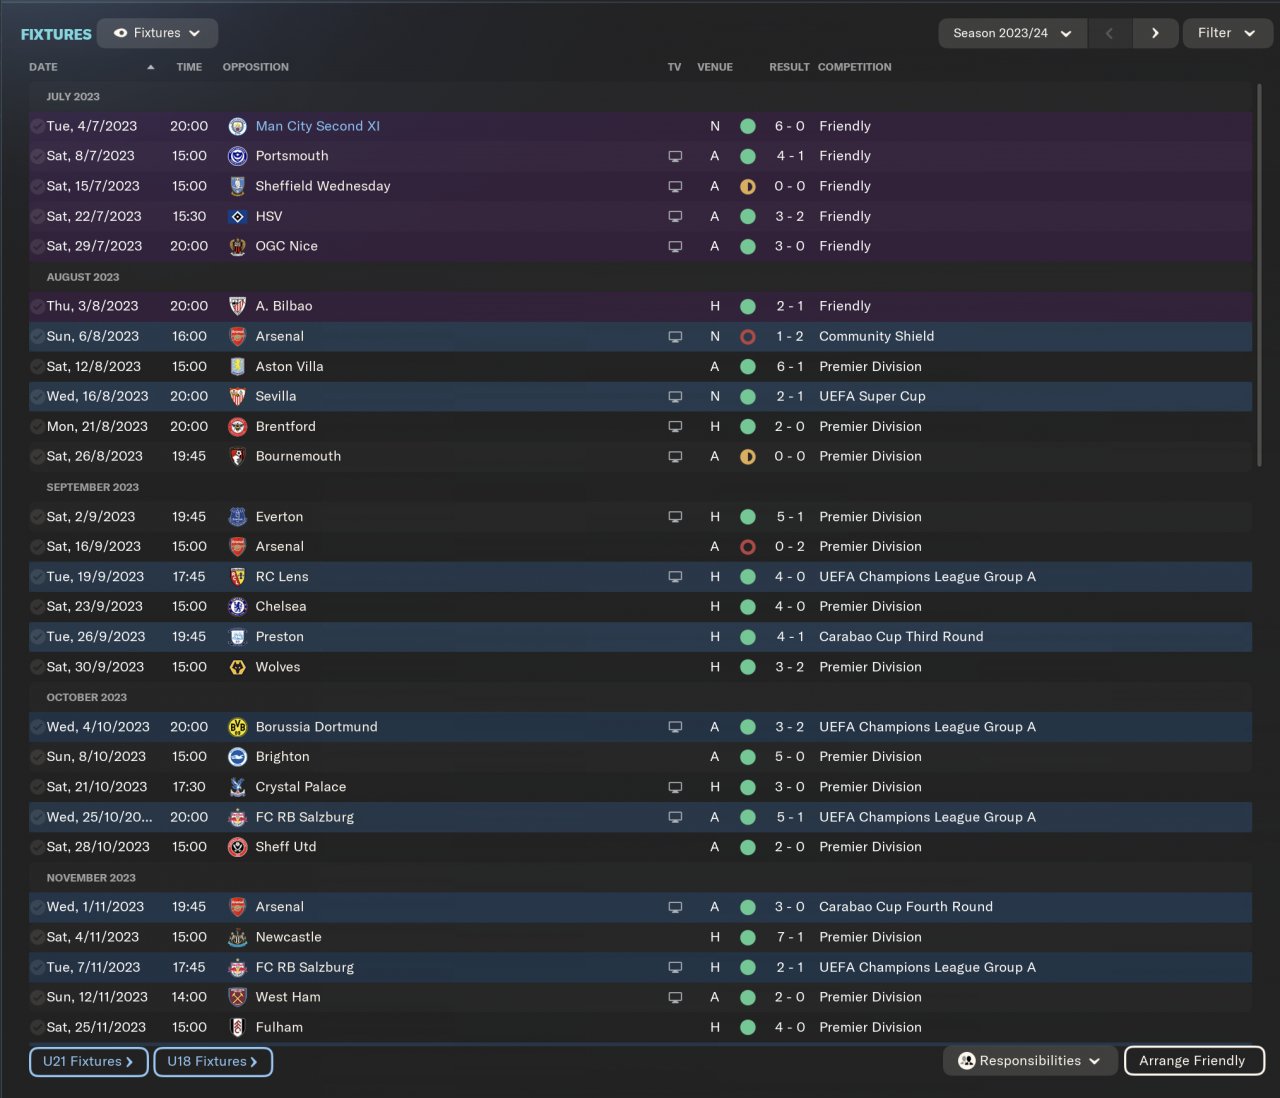Click the Aston Villa club badge

(x=237, y=366)
